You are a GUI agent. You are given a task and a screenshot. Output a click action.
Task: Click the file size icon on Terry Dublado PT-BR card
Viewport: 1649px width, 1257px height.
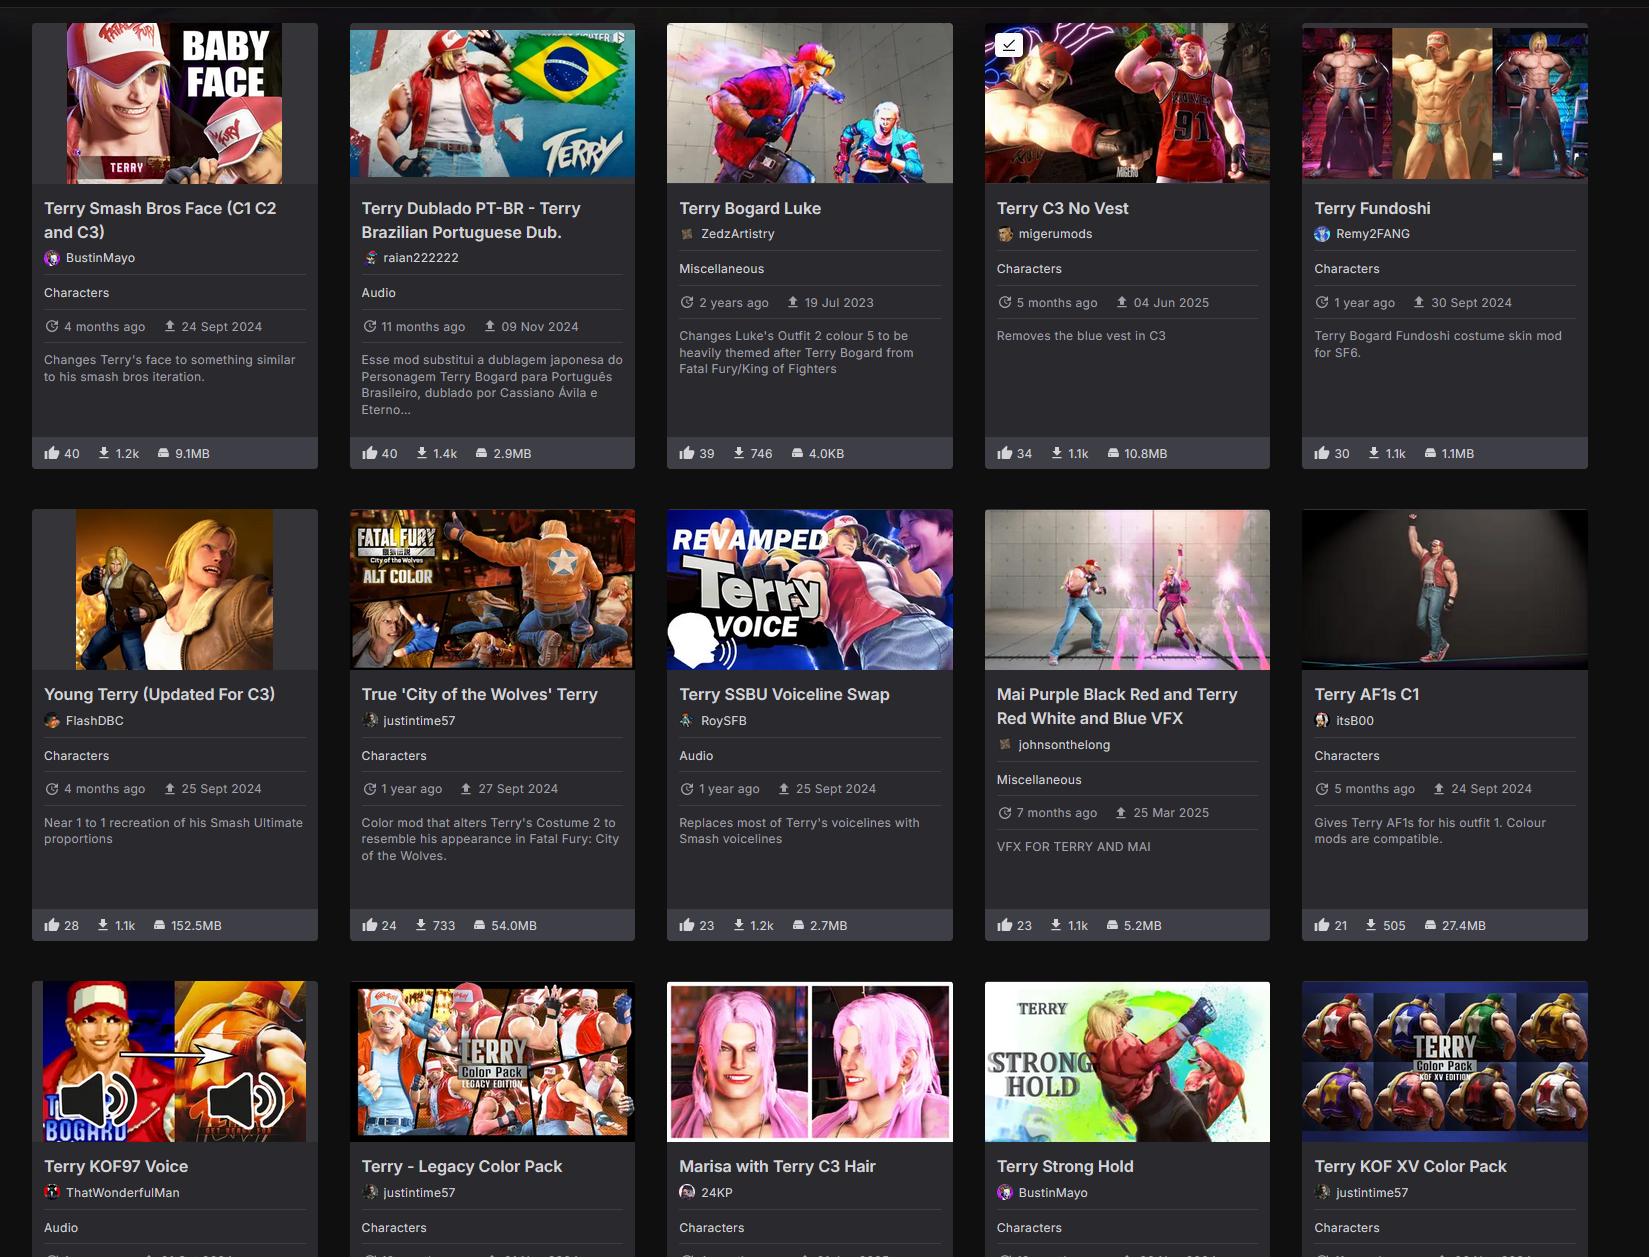coord(482,453)
